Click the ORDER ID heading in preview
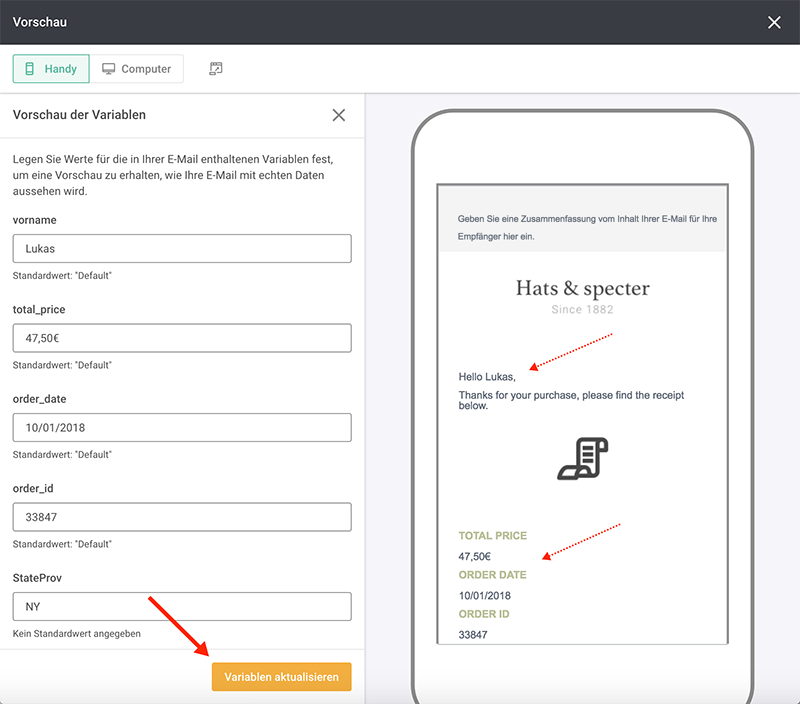Image resolution: width=800 pixels, height=704 pixels. tap(484, 614)
